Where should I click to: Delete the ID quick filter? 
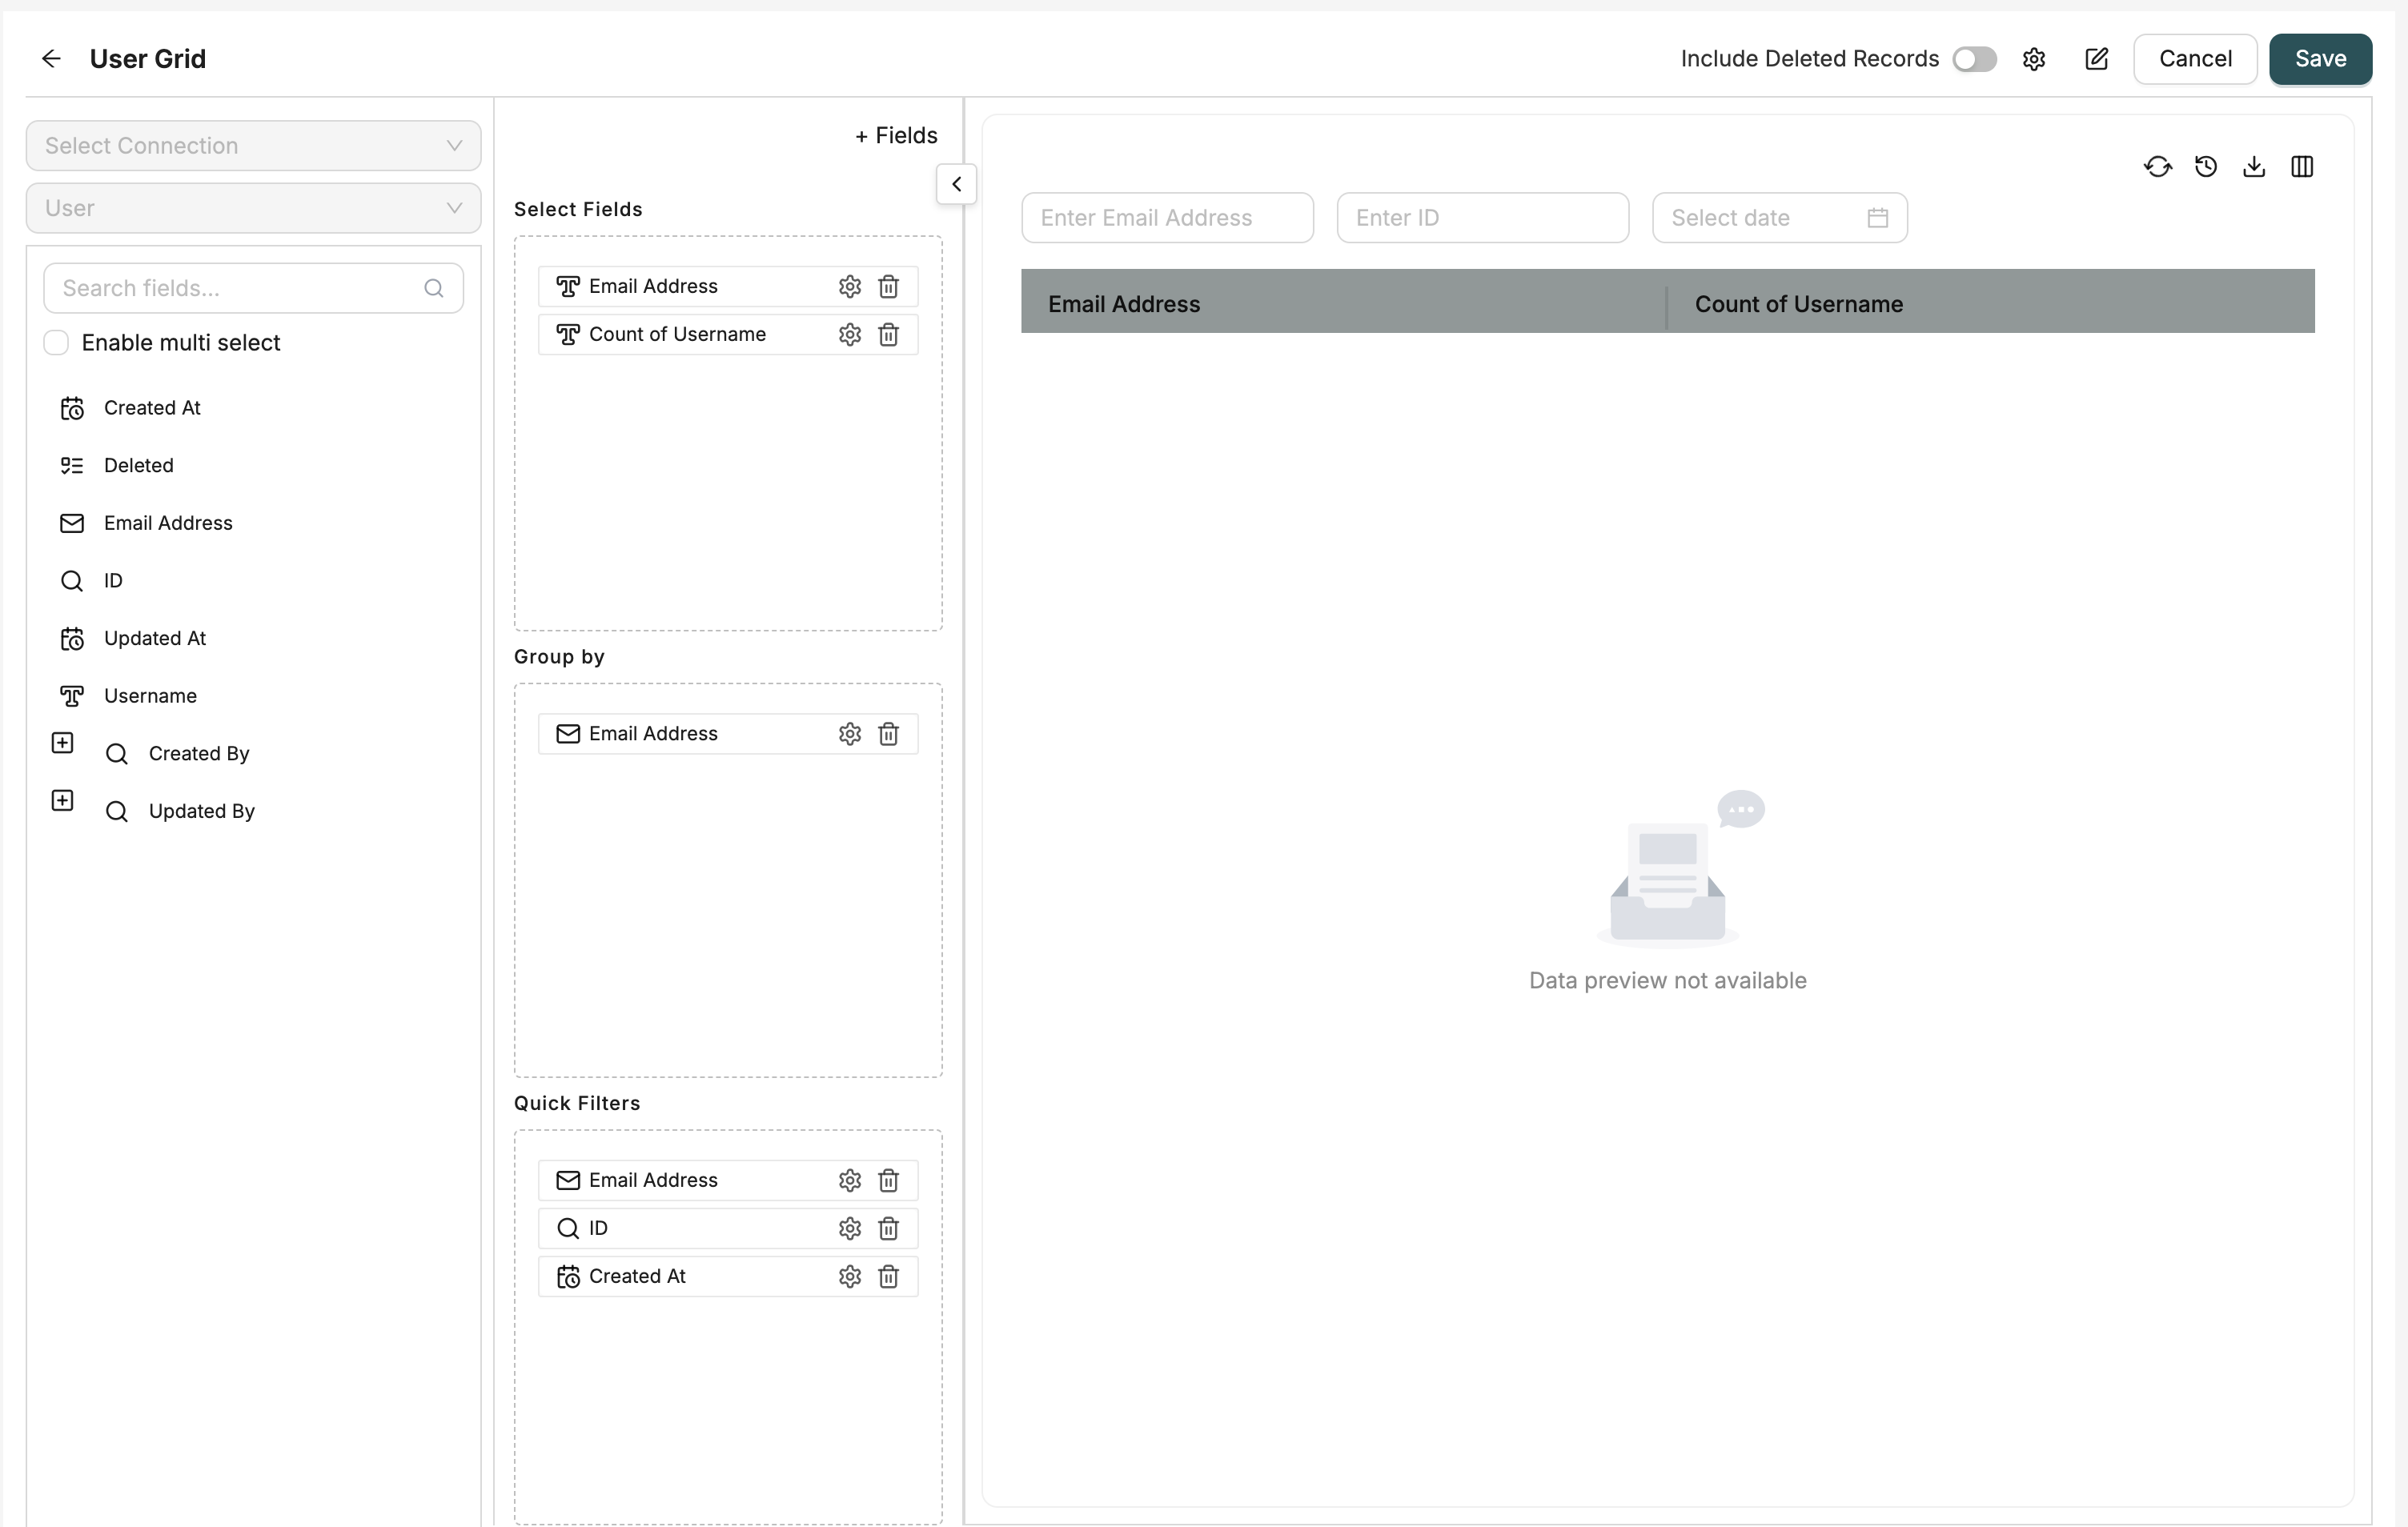[889, 1228]
